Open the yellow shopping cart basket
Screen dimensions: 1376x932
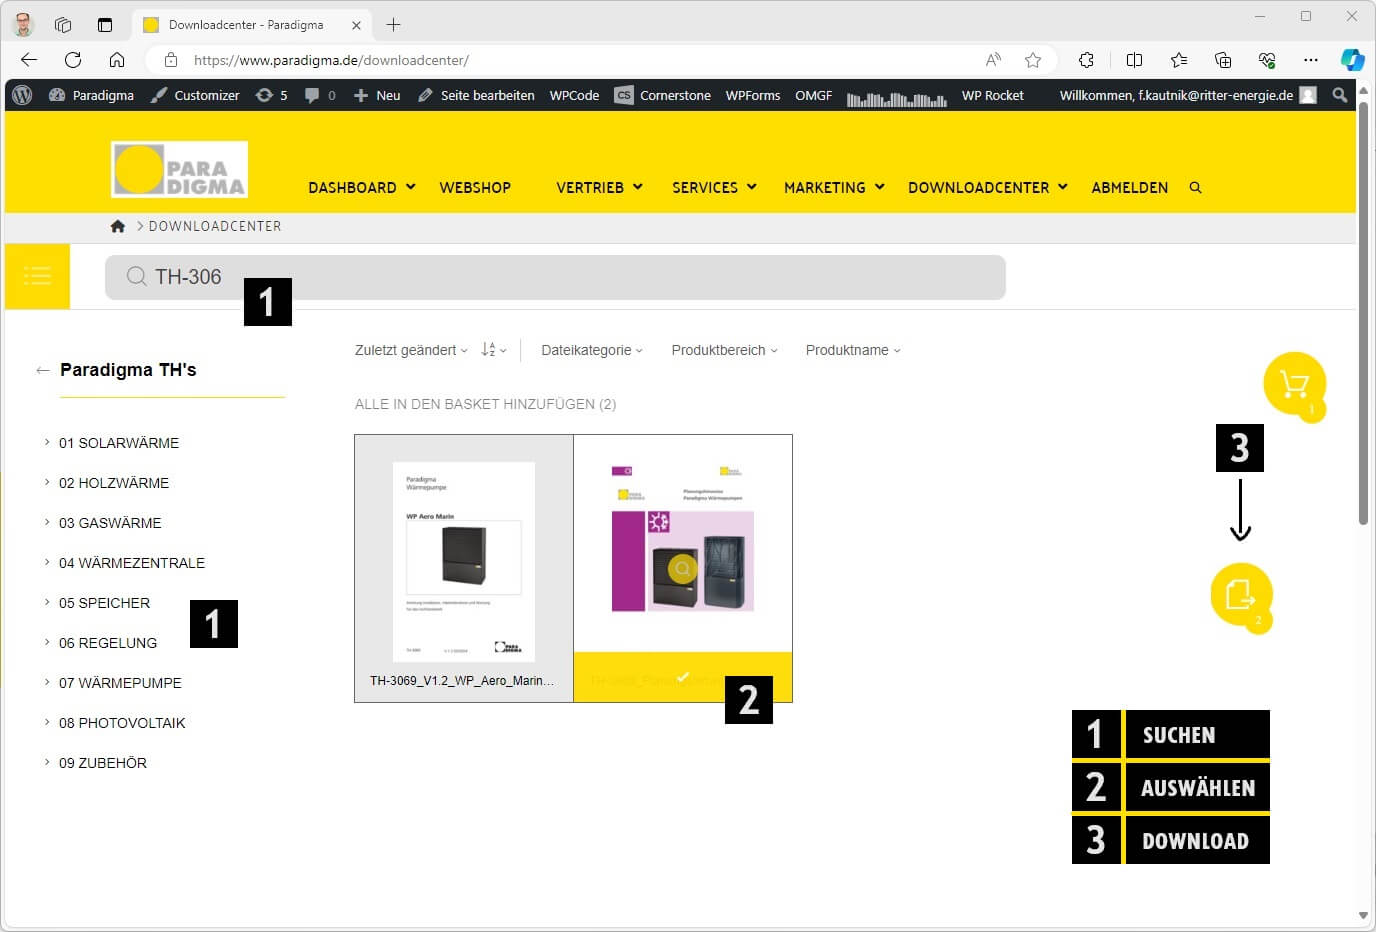point(1294,384)
